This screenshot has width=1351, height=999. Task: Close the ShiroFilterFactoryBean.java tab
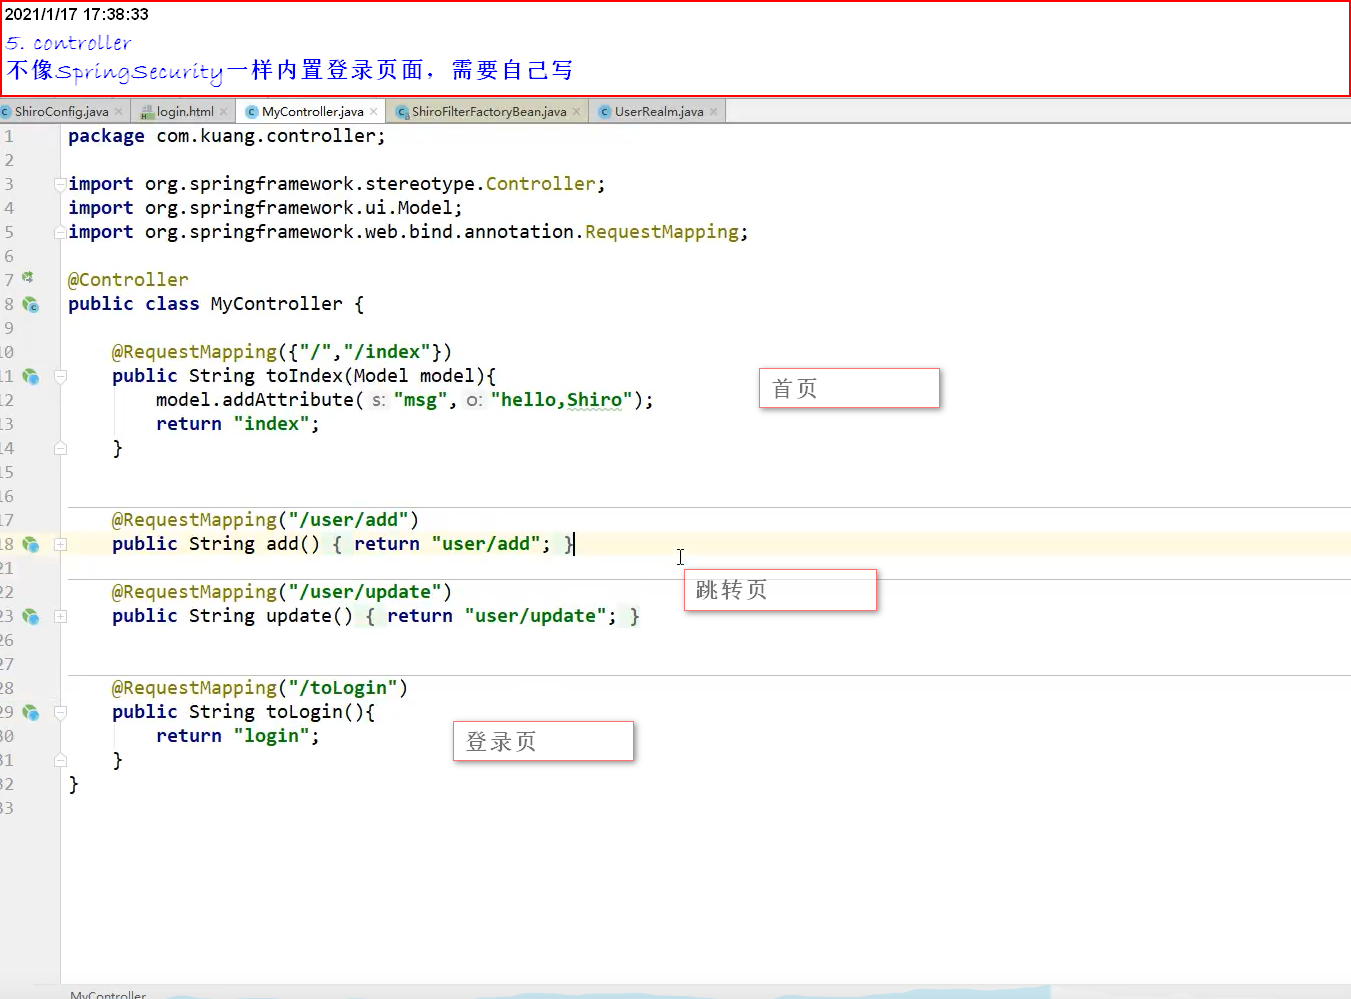pos(577,112)
